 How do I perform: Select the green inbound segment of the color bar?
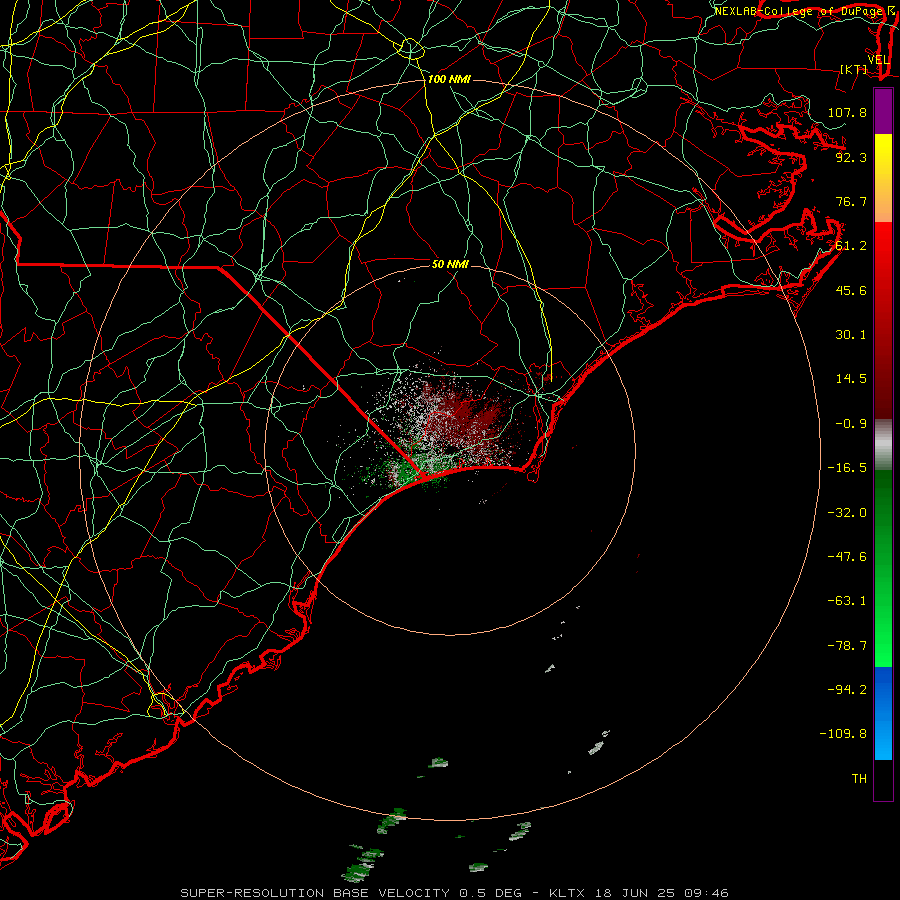(x=883, y=568)
